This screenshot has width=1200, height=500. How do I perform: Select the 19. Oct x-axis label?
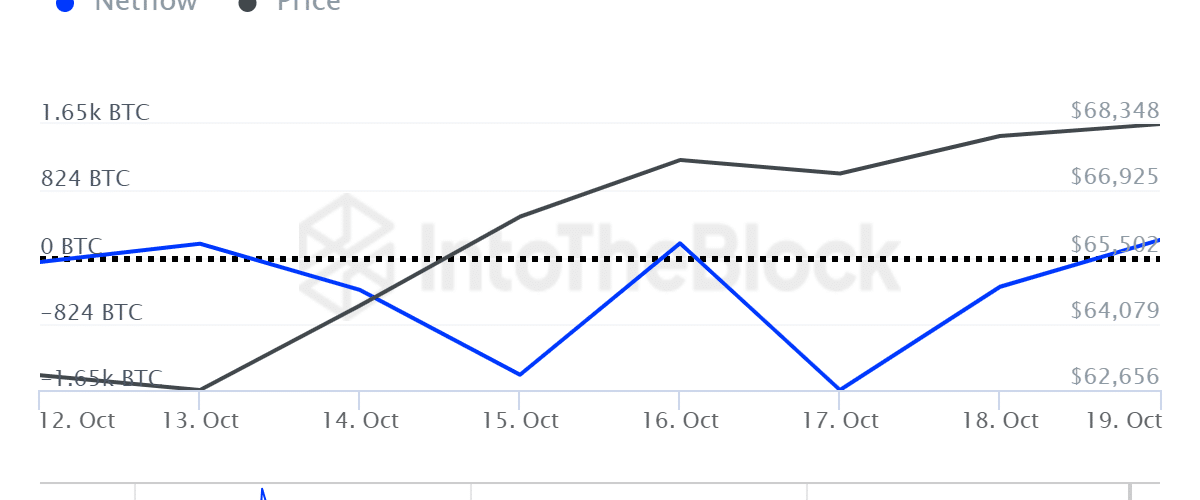coord(1125,420)
